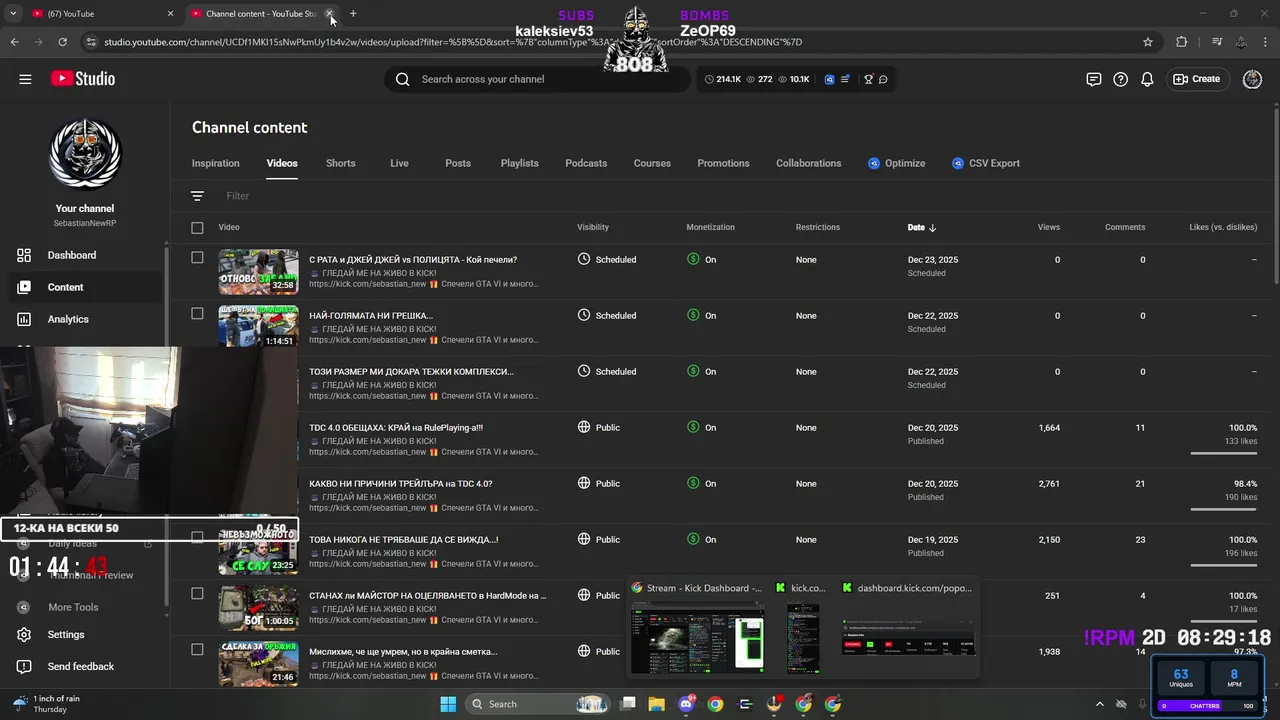Screen dimensions: 1280x720
Task: Open the 21:46 video thumbnail
Action: [x=258, y=663]
